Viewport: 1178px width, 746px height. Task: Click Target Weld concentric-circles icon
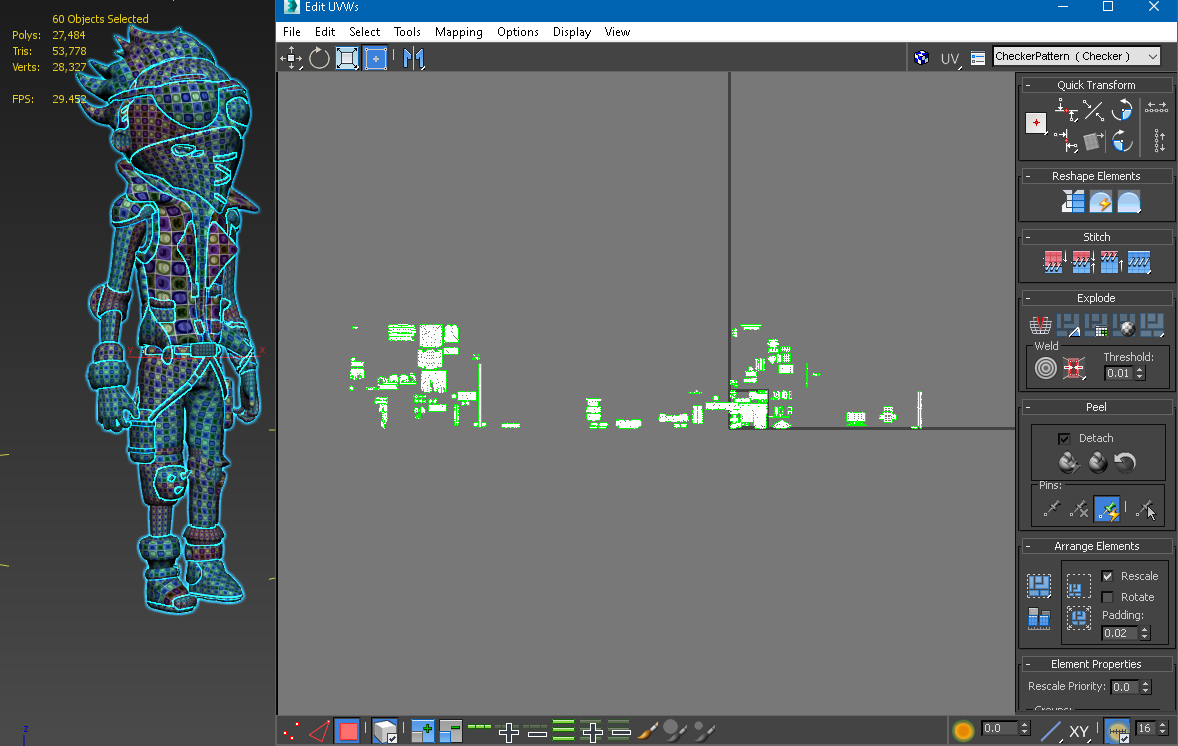[1046, 368]
